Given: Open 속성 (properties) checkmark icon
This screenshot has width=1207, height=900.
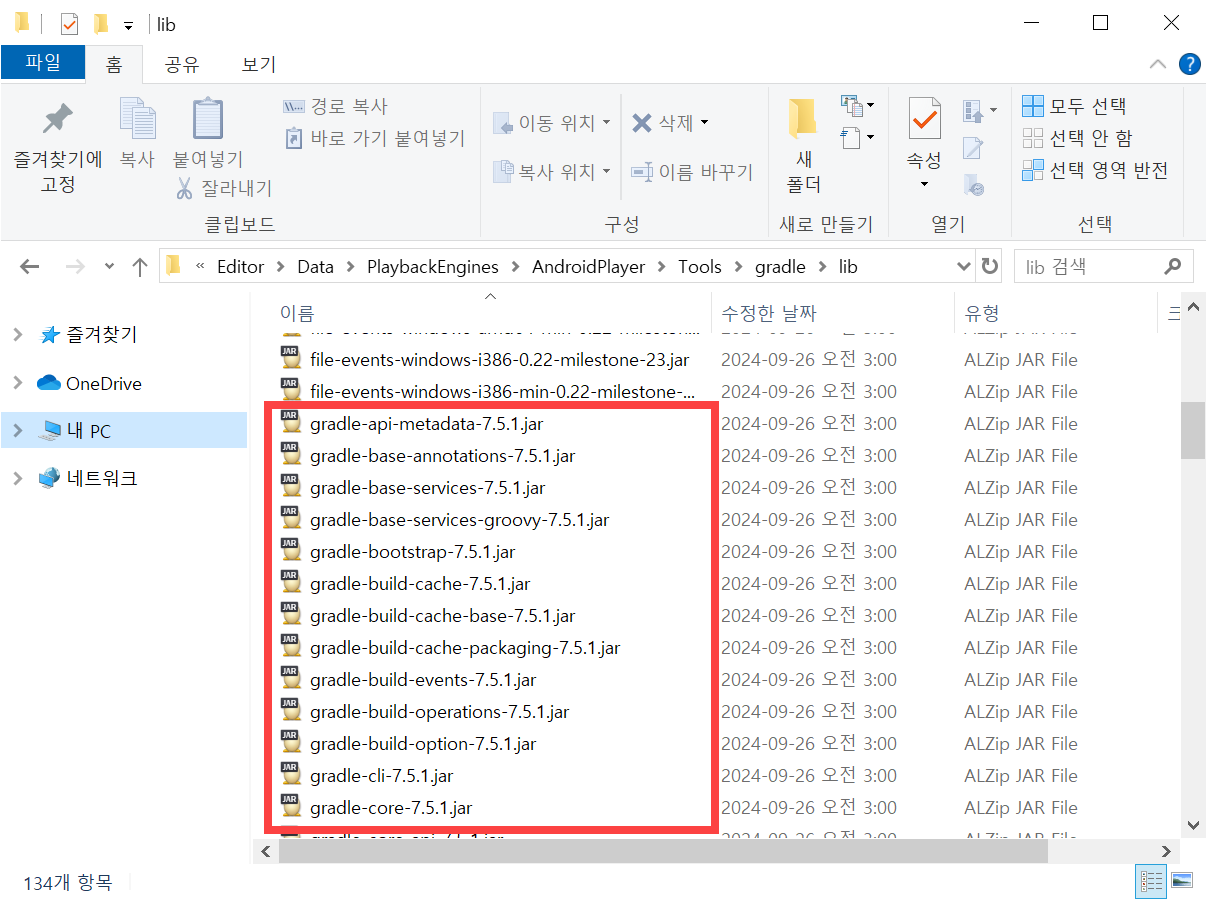Looking at the screenshot, I should 924,118.
